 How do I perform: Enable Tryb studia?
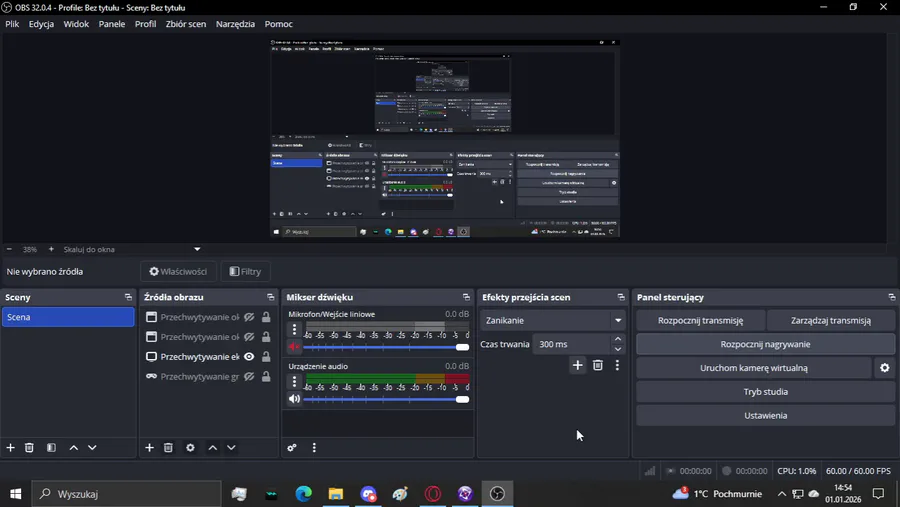[x=765, y=392]
